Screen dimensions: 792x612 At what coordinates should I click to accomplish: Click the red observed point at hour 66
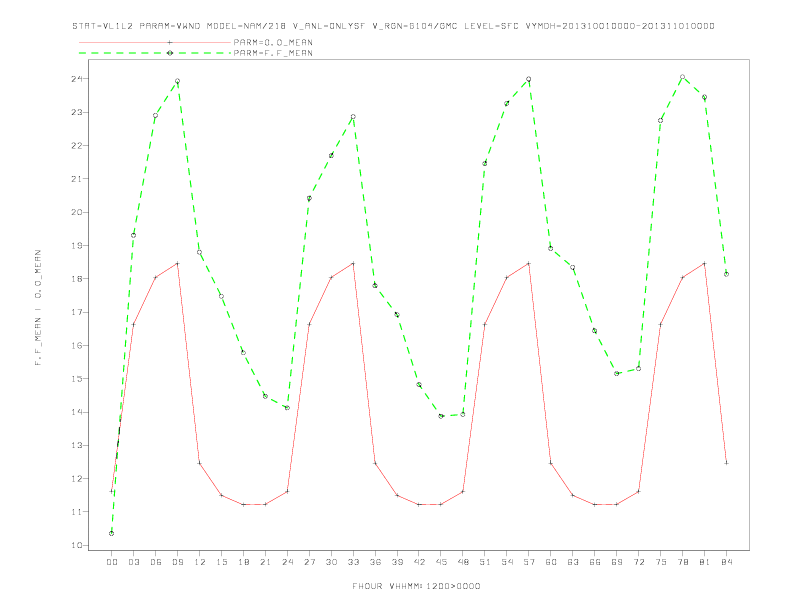(595, 504)
